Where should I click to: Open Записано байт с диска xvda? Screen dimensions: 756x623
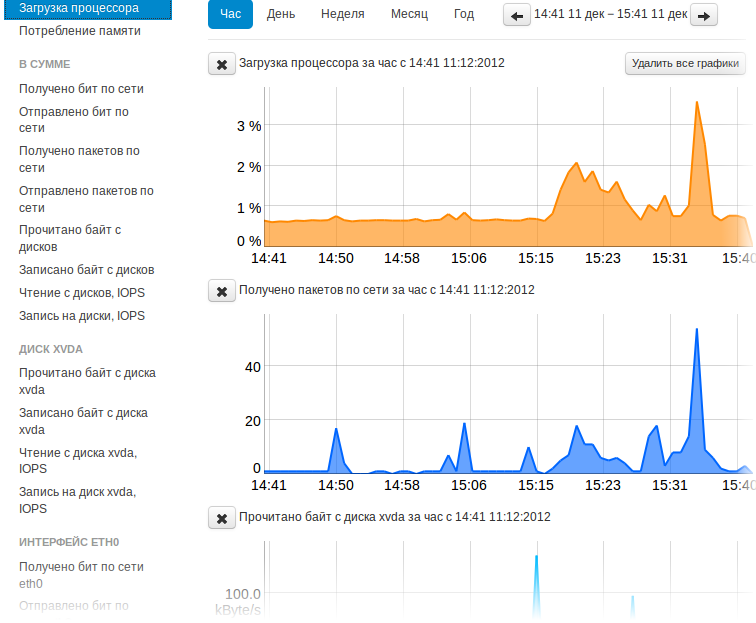click(83, 420)
